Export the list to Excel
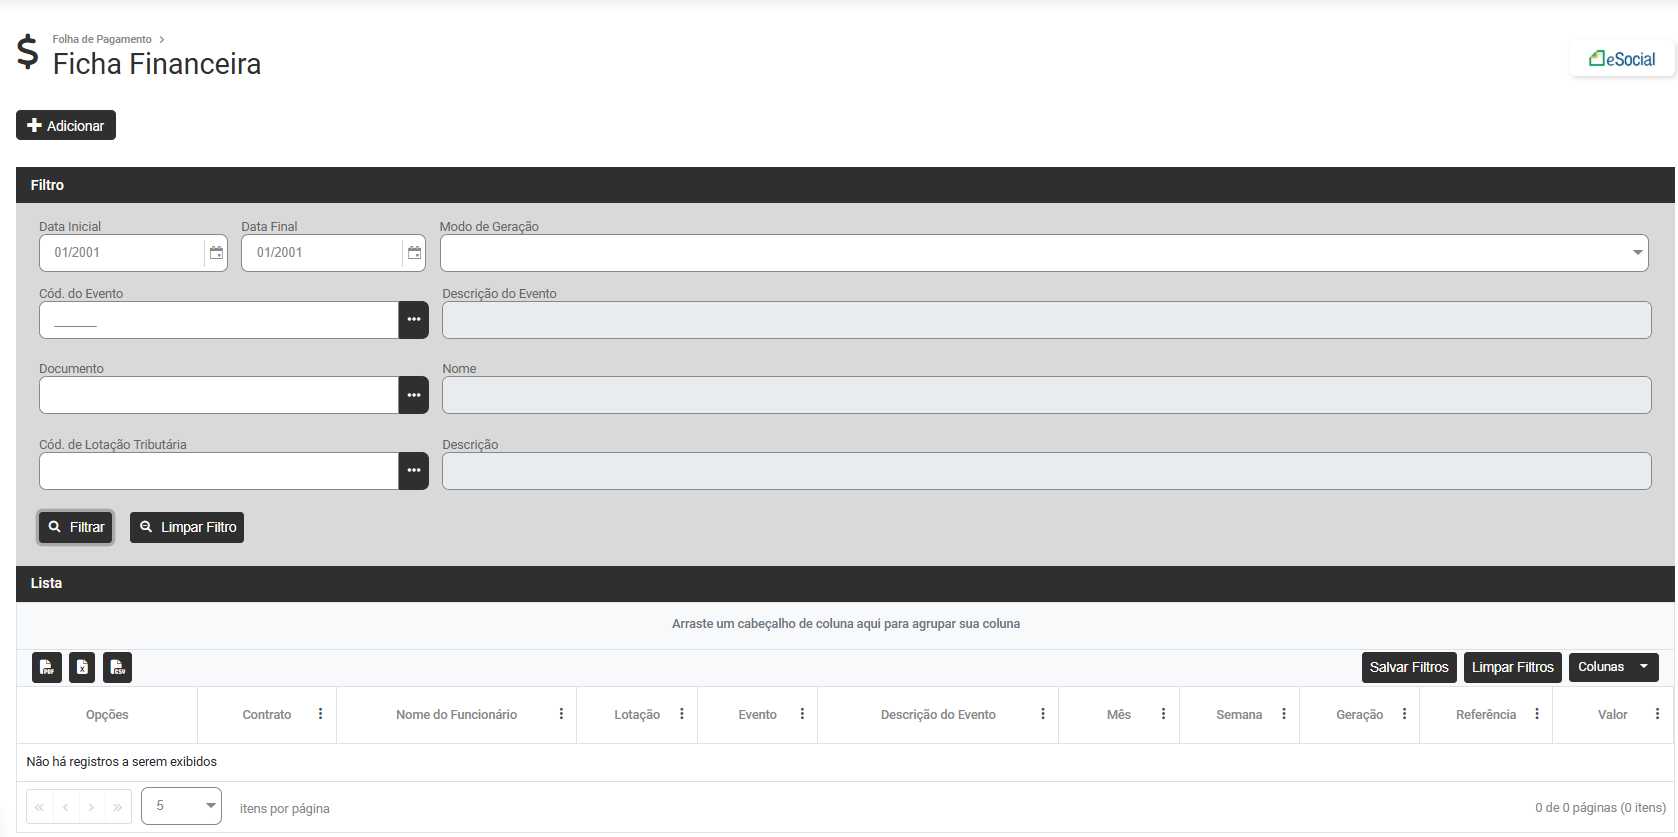The image size is (1678, 837). pos(82,667)
